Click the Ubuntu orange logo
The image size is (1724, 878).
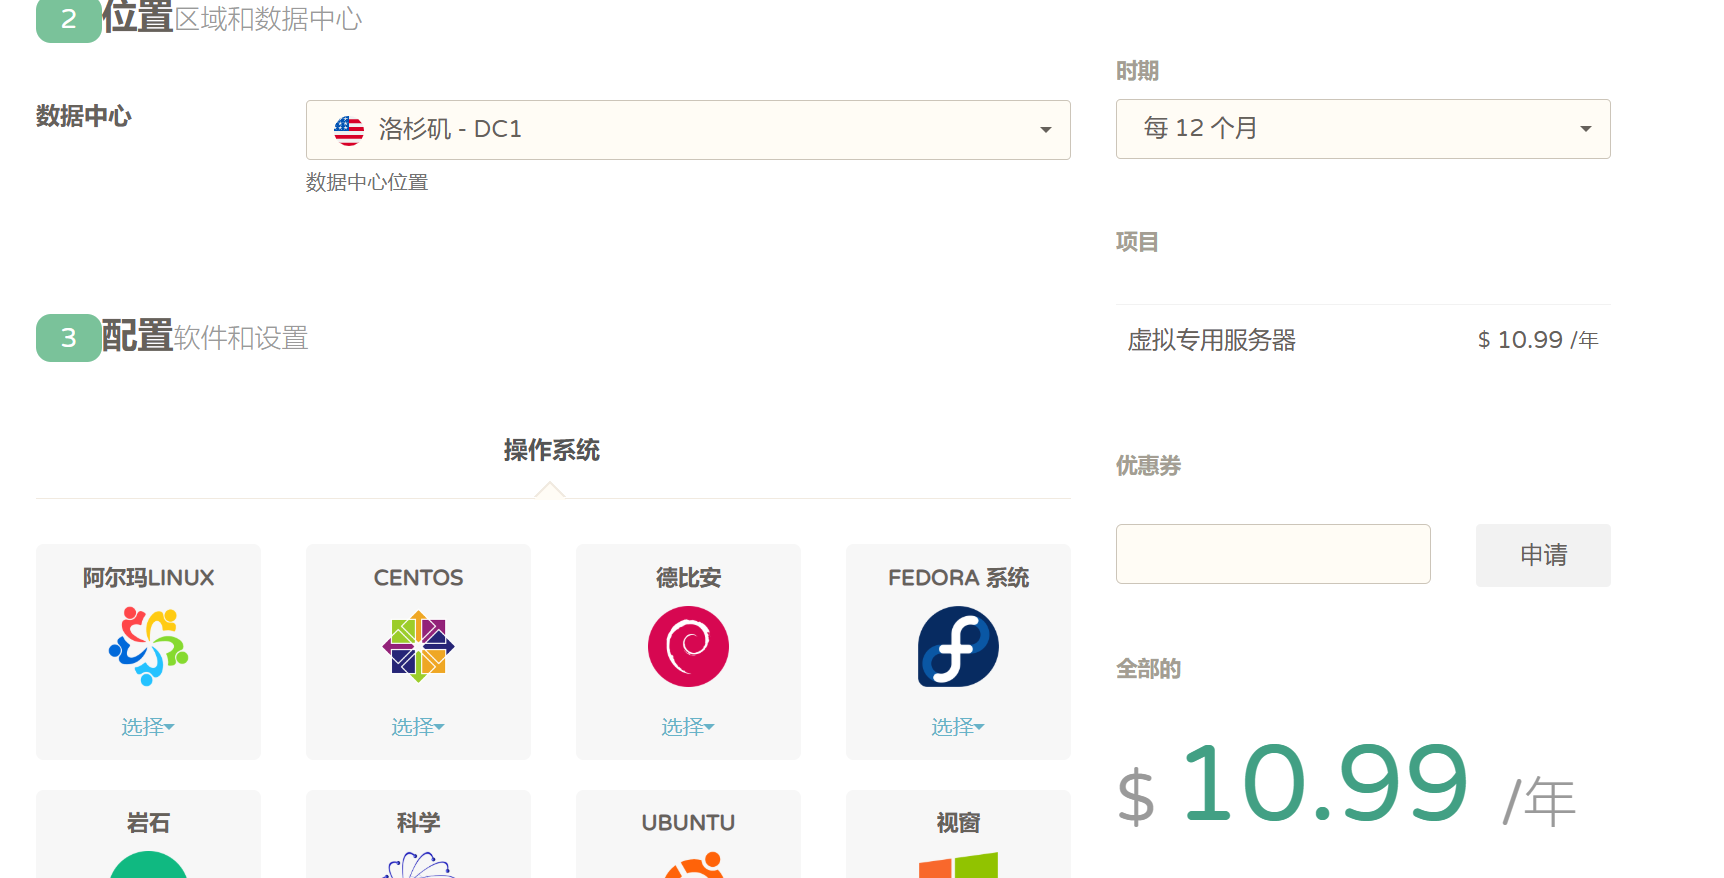[694, 866]
